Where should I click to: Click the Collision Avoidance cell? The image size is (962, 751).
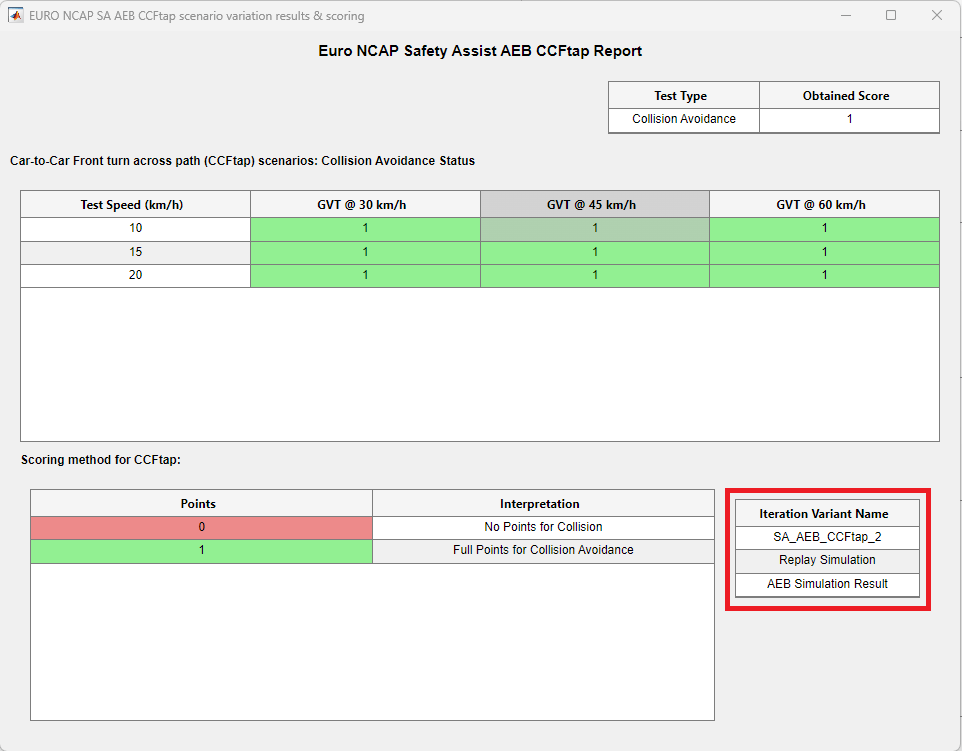[x=683, y=120]
